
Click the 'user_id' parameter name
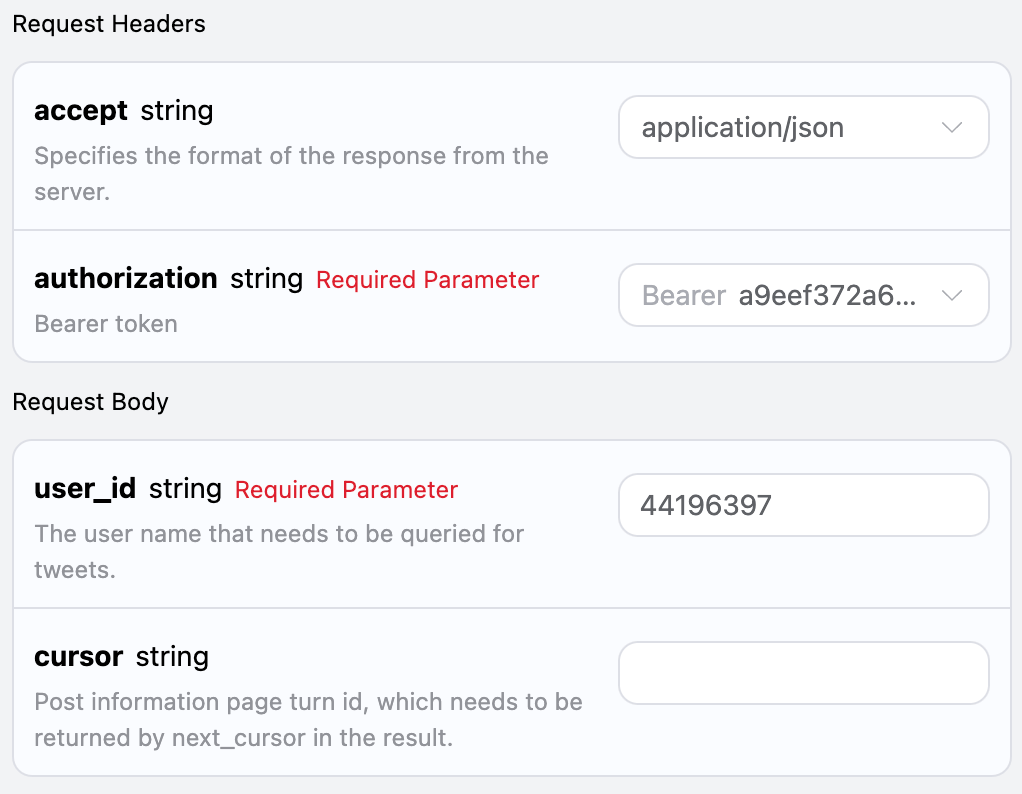click(84, 489)
